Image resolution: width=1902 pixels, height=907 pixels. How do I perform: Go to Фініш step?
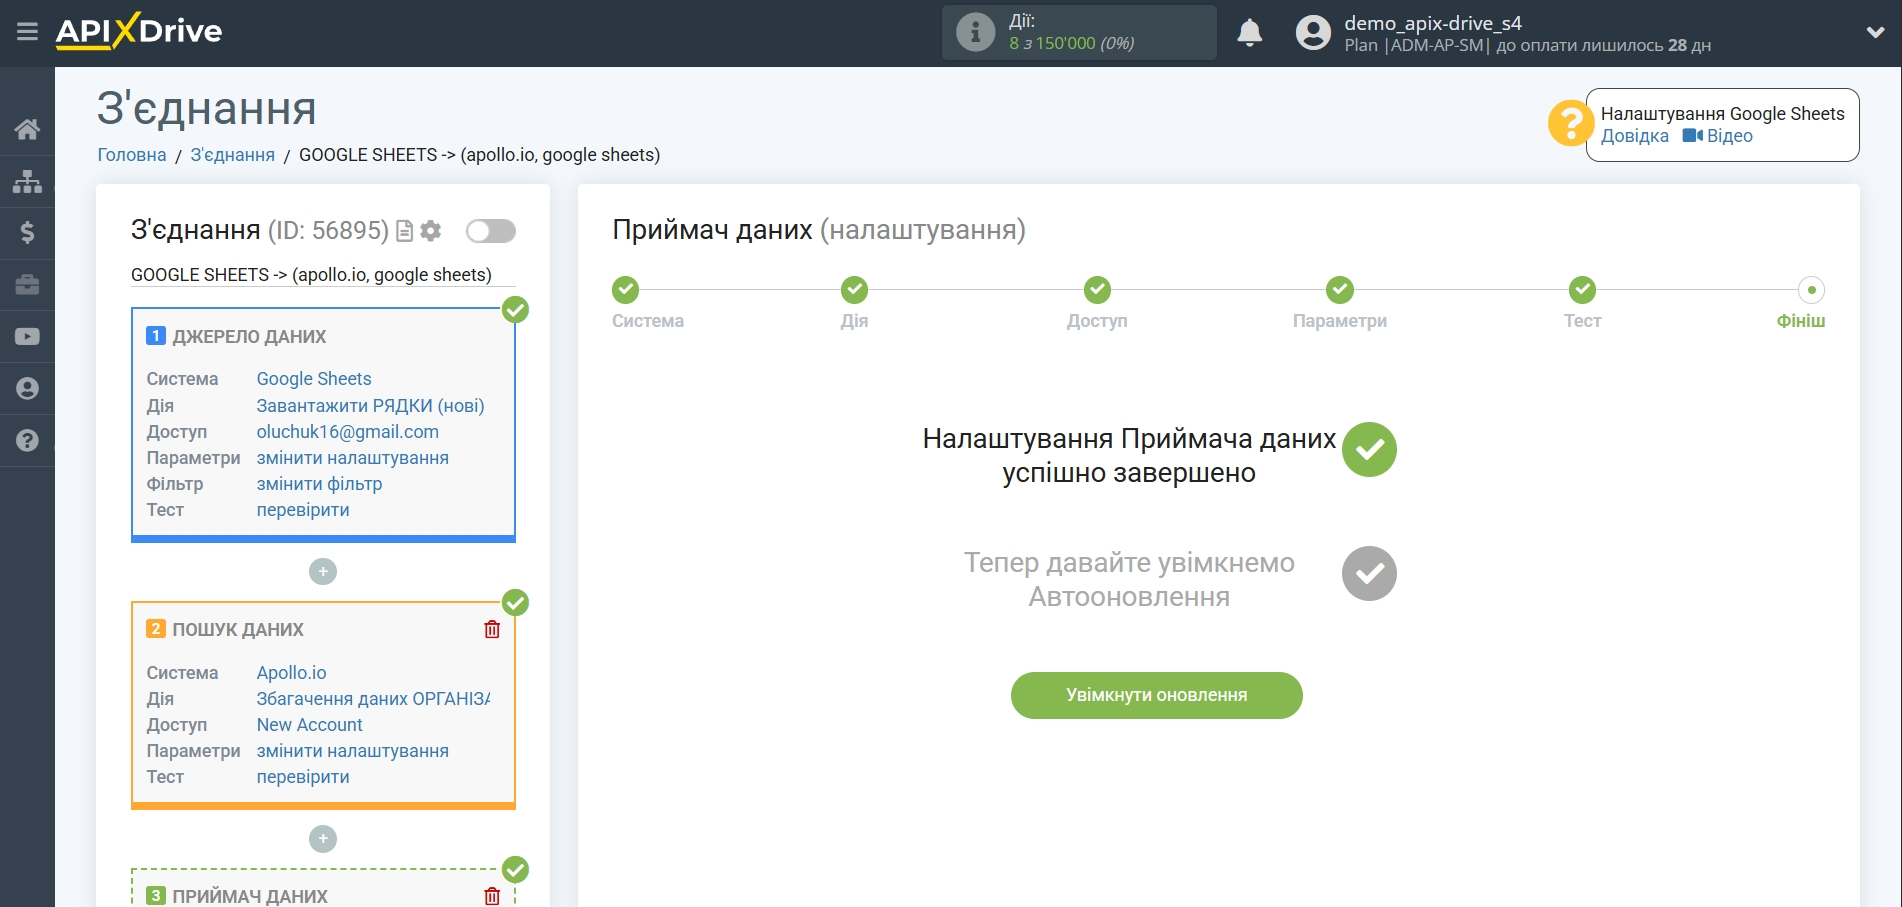[1811, 290]
